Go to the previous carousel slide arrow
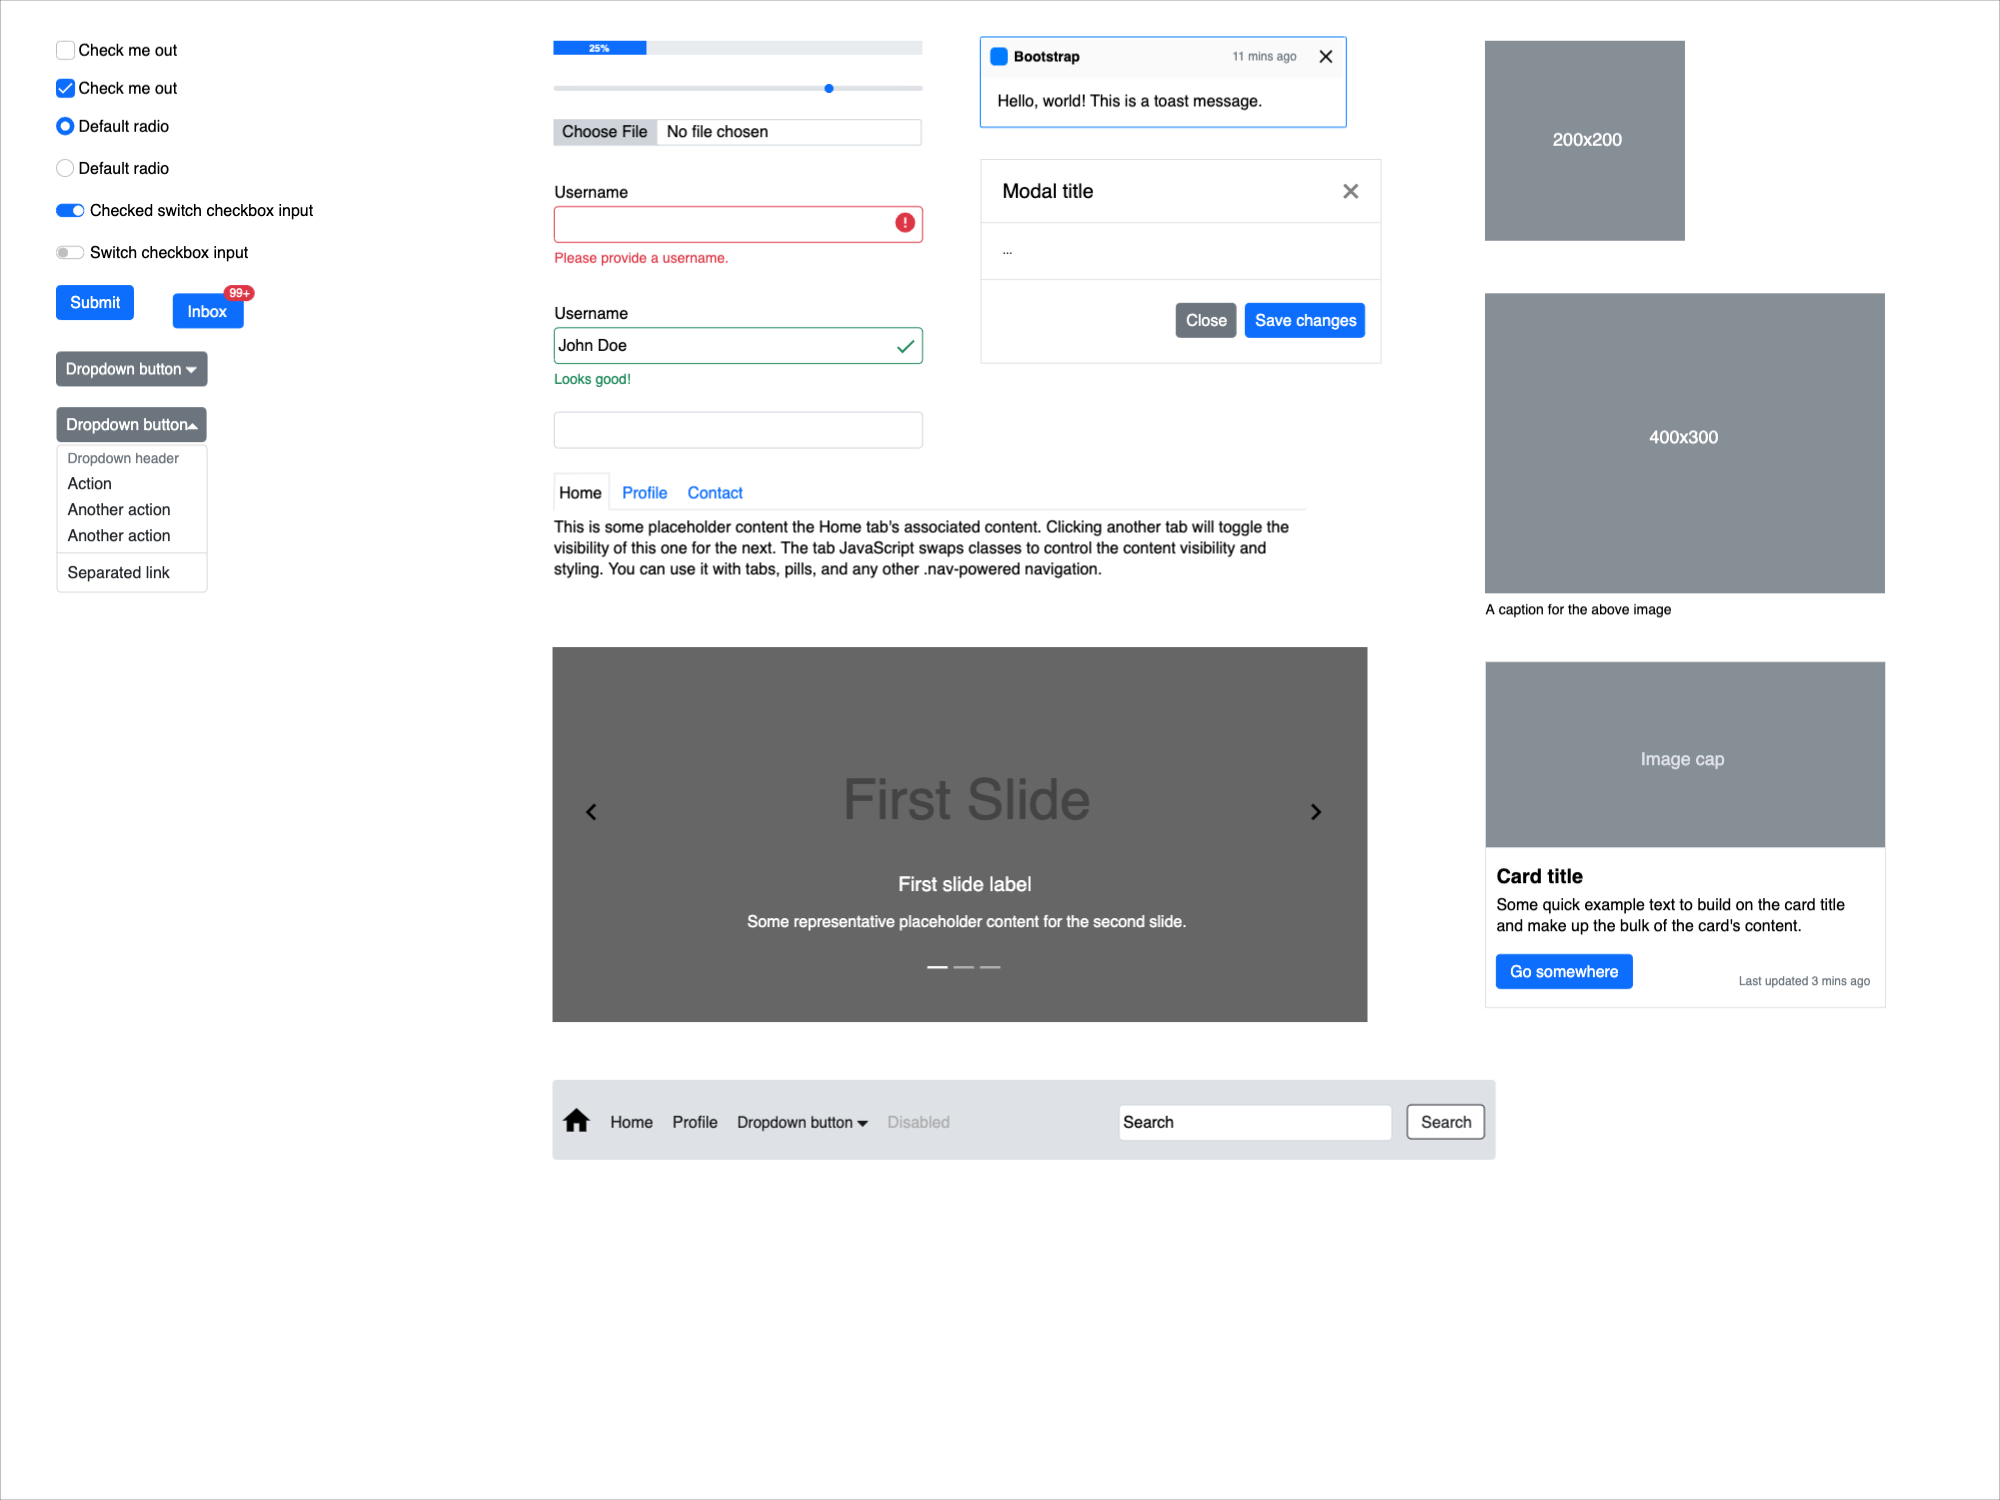2000x1500 pixels. (591, 812)
